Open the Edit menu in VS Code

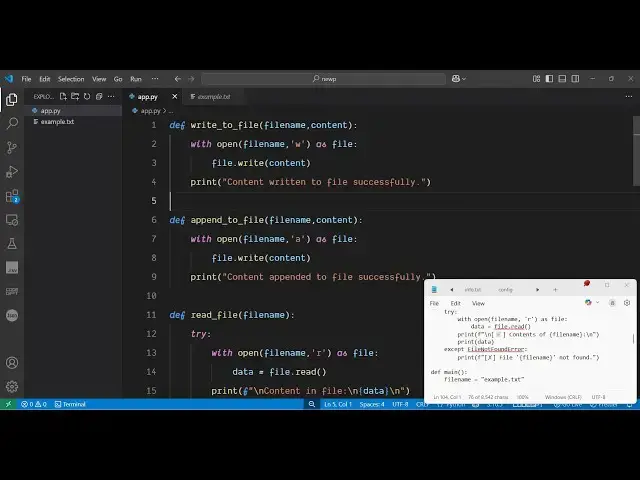(44, 79)
